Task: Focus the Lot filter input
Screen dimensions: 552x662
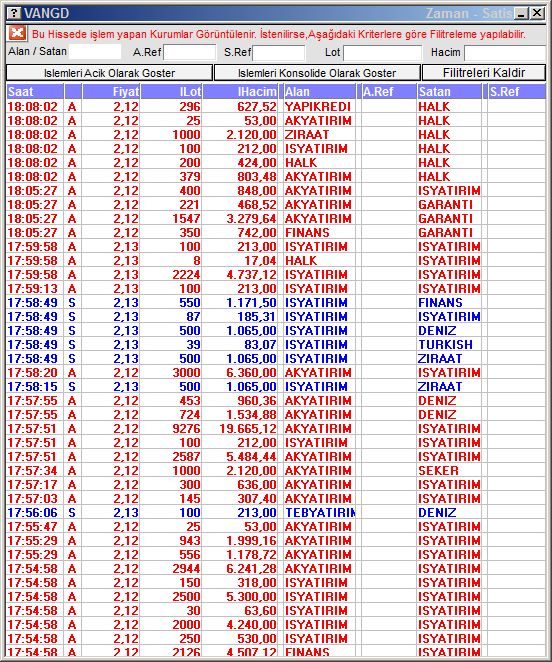Action: point(382,53)
